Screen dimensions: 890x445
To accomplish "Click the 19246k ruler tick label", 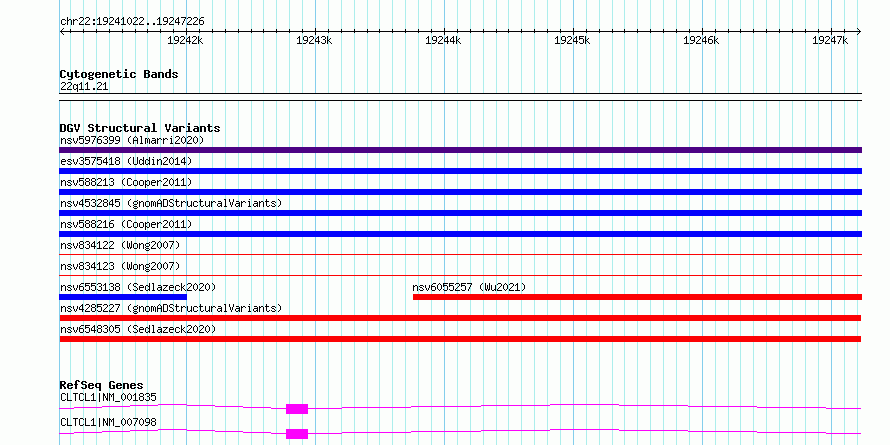I will 701,40.
